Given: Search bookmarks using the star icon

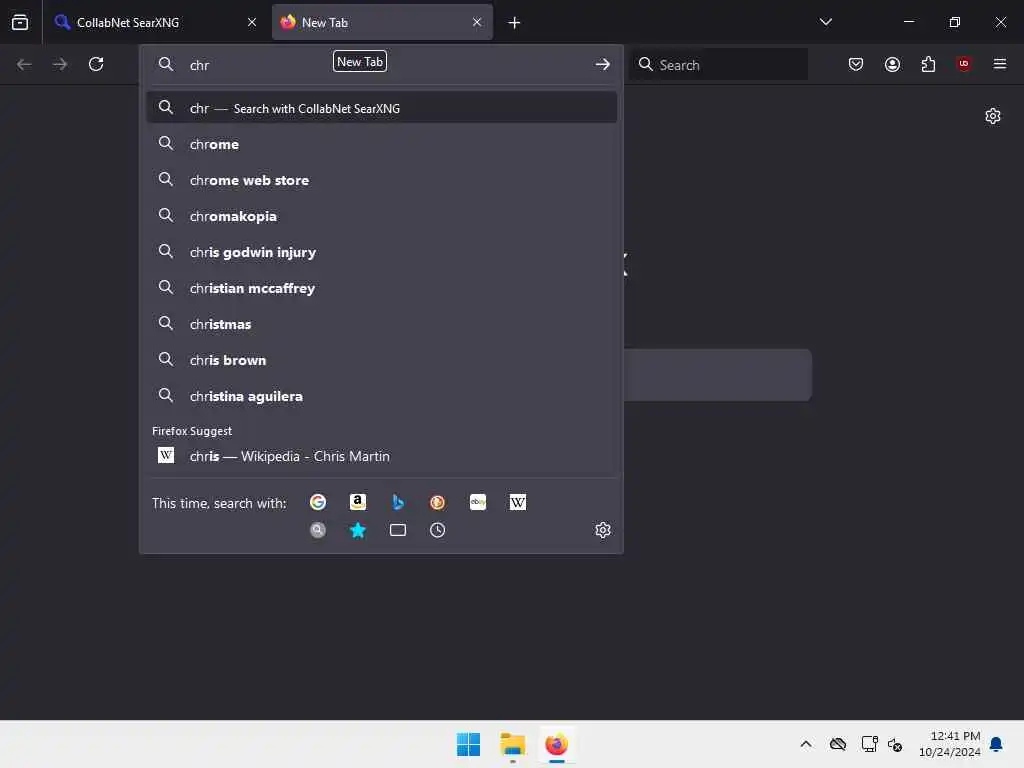Looking at the screenshot, I should coord(358,530).
